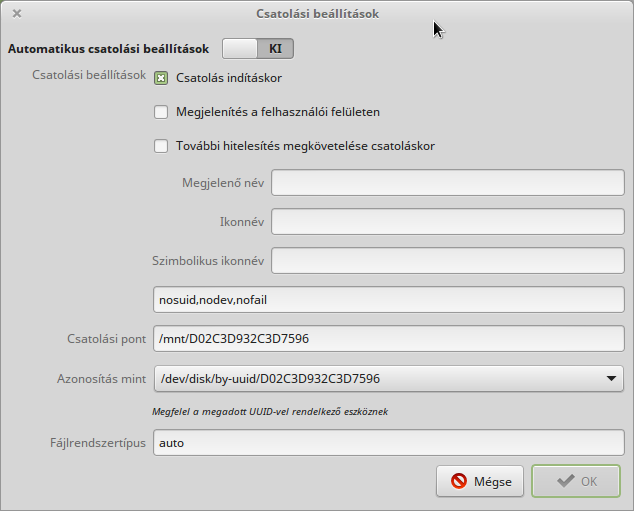Click the dropdown arrow beside /dev/disk/by-uuid

[x=611, y=378]
